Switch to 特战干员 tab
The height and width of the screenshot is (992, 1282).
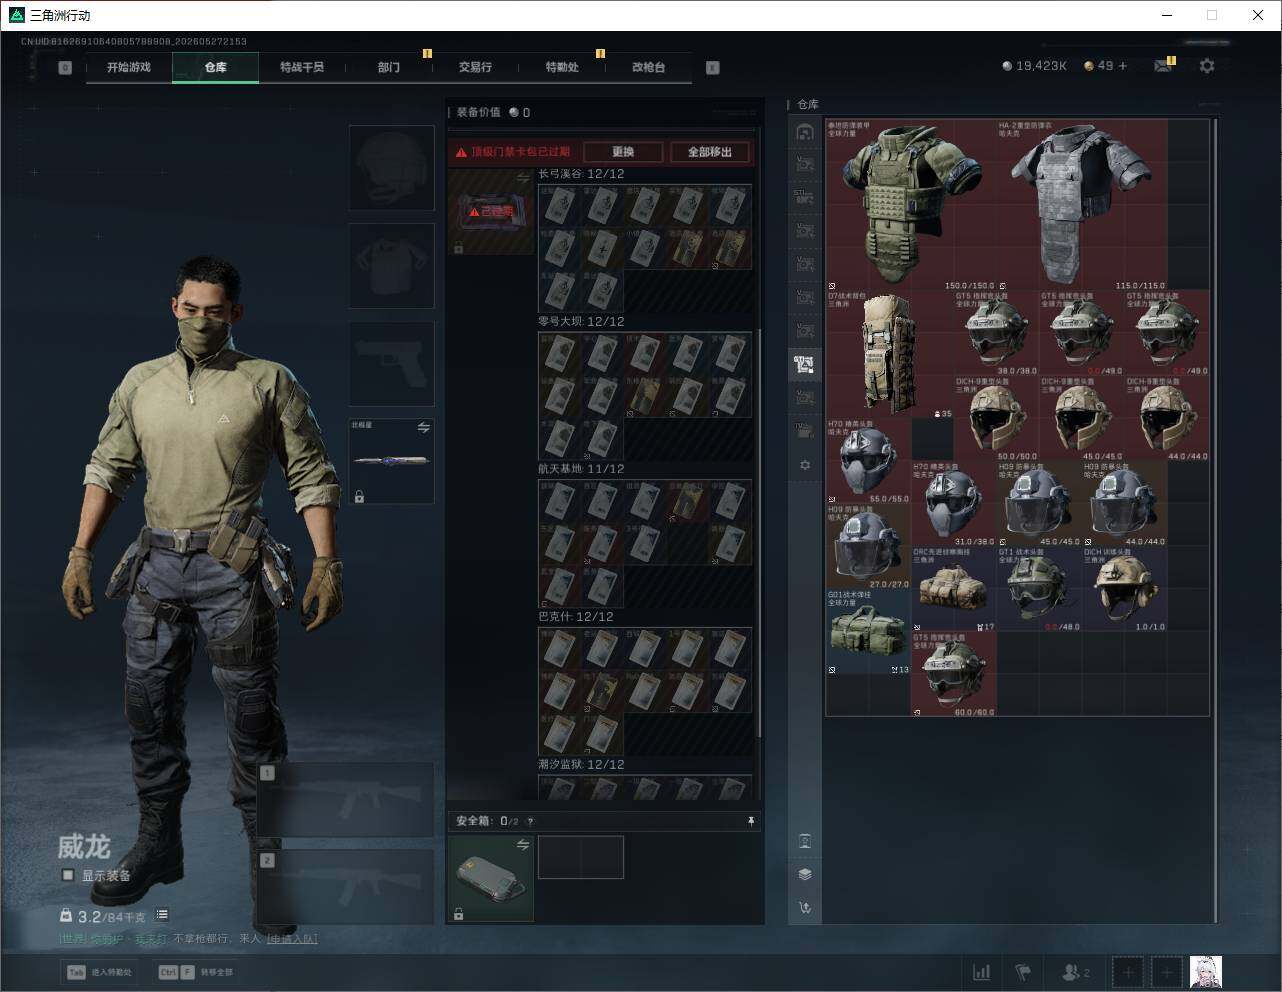coord(302,67)
